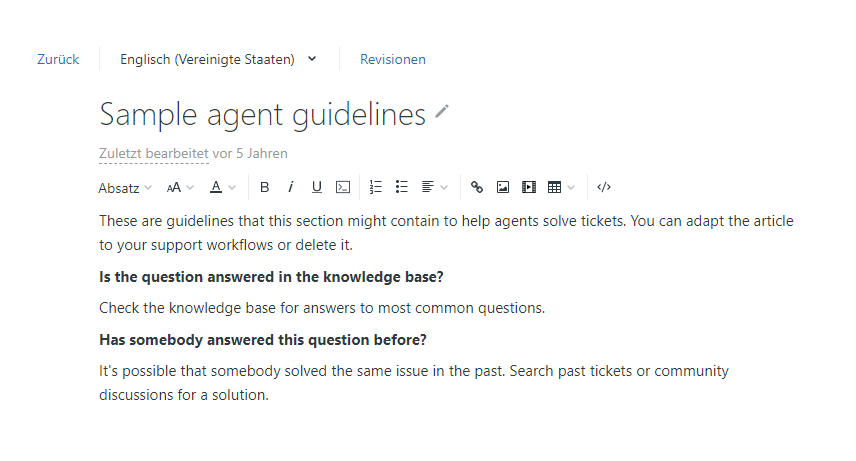This screenshot has height=461, width=856.
Task: Open the Absatz paragraph style dropdown
Action: pos(125,187)
